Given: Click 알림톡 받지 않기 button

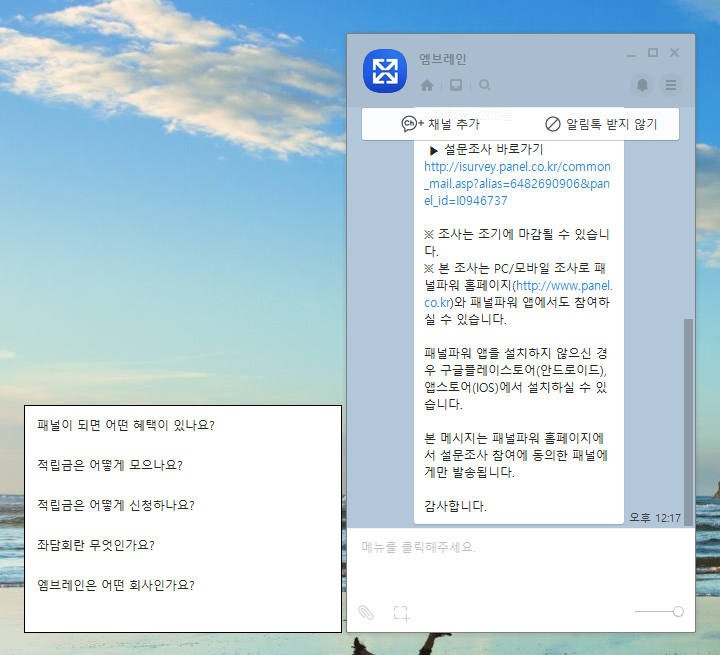Looking at the screenshot, I should (x=601, y=124).
